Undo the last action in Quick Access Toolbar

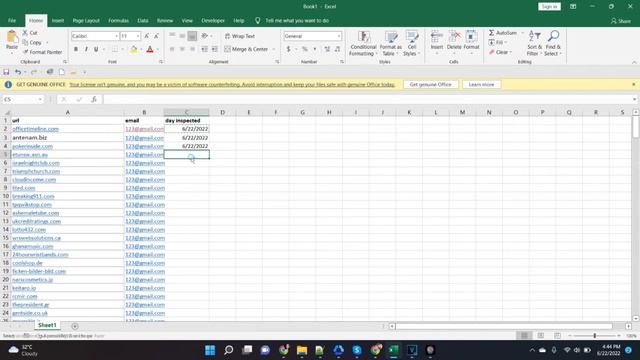coord(18,72)
